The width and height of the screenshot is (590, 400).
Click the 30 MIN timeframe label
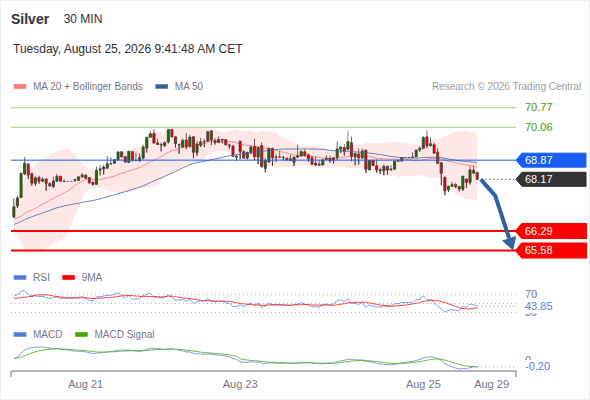tap(83, 19)
